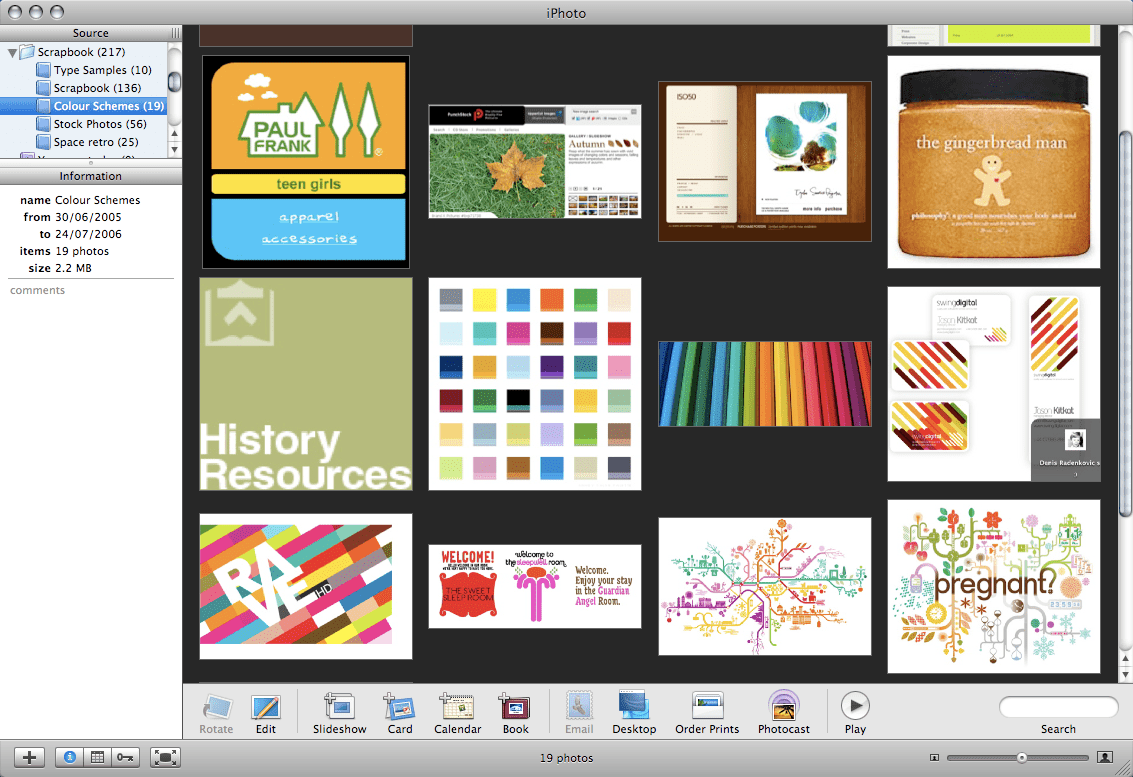This screenshot has height=777, width=1133.
Task: Click the size 2.2 MB value
Action: [x=73, y=268]
